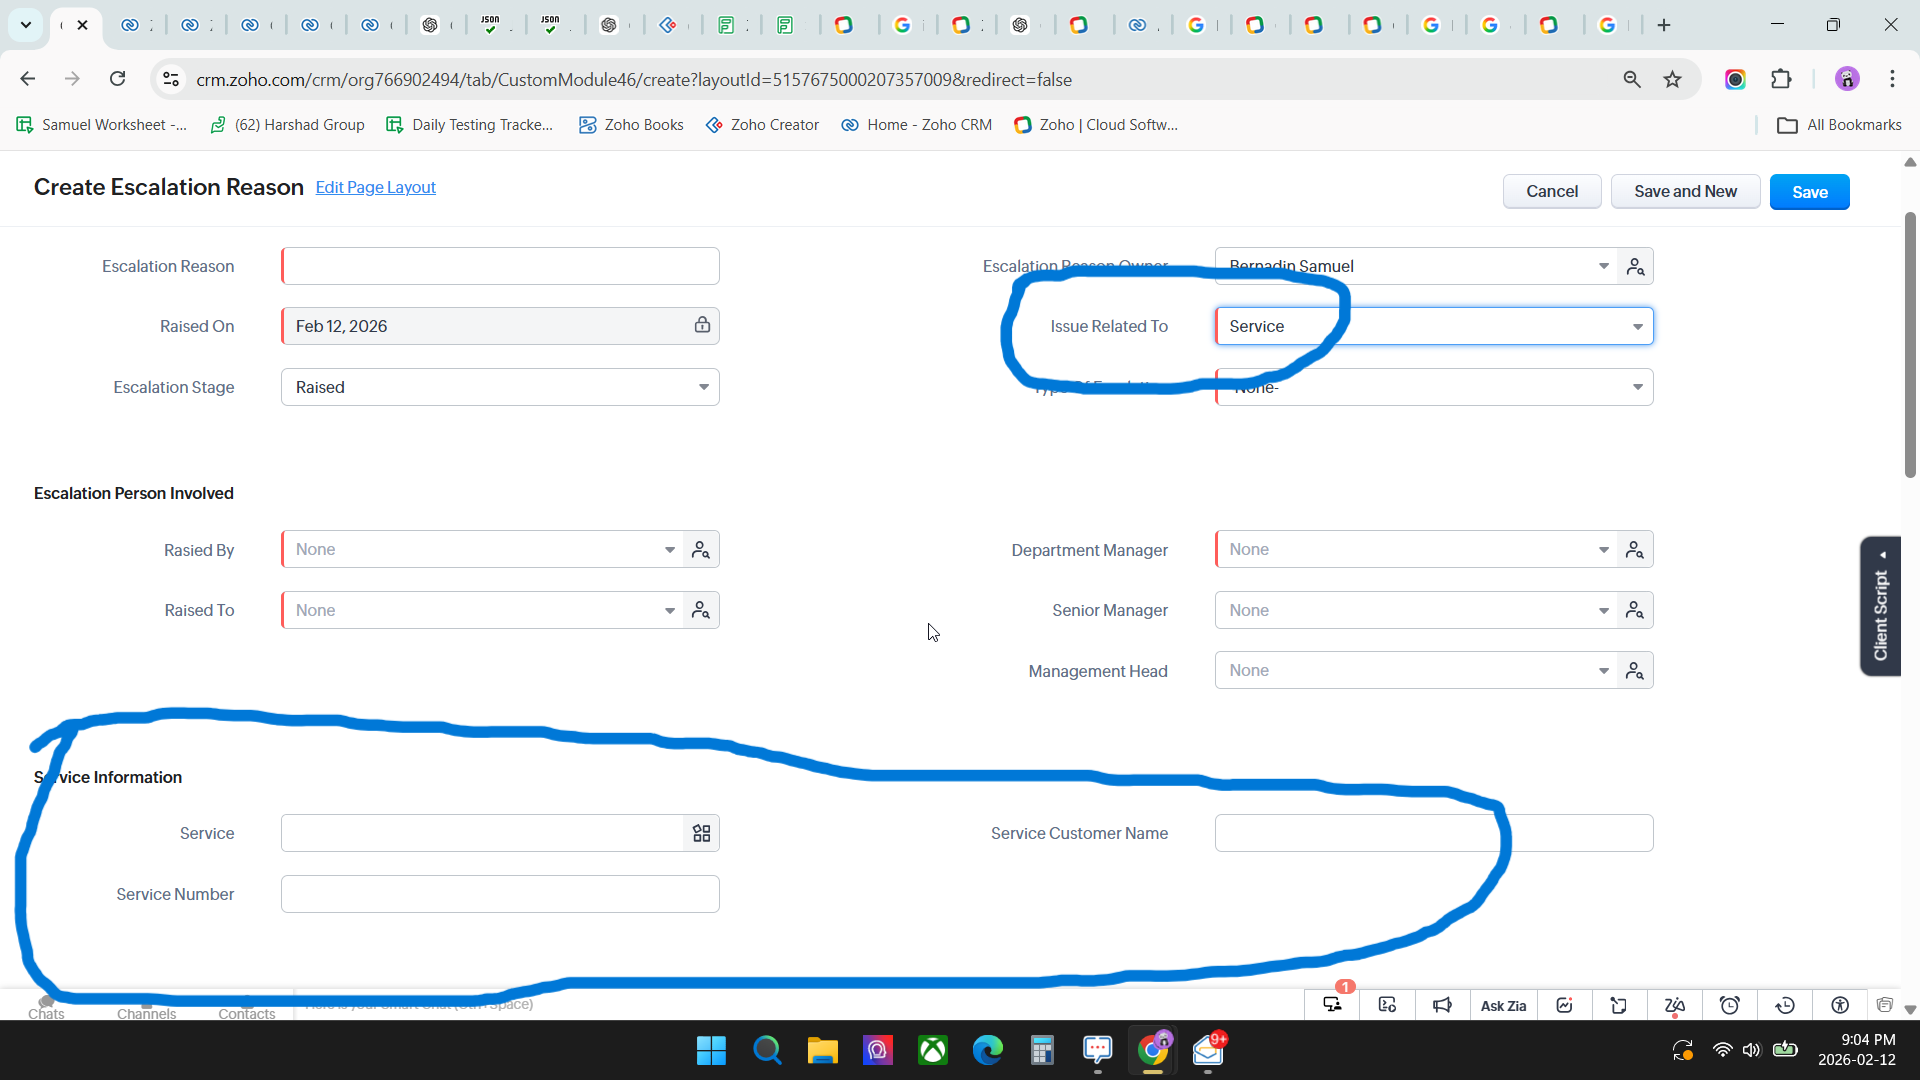Open Issue Related To dropdown
Screen dimensions: 1920x1080
[x=1637, y=327]
